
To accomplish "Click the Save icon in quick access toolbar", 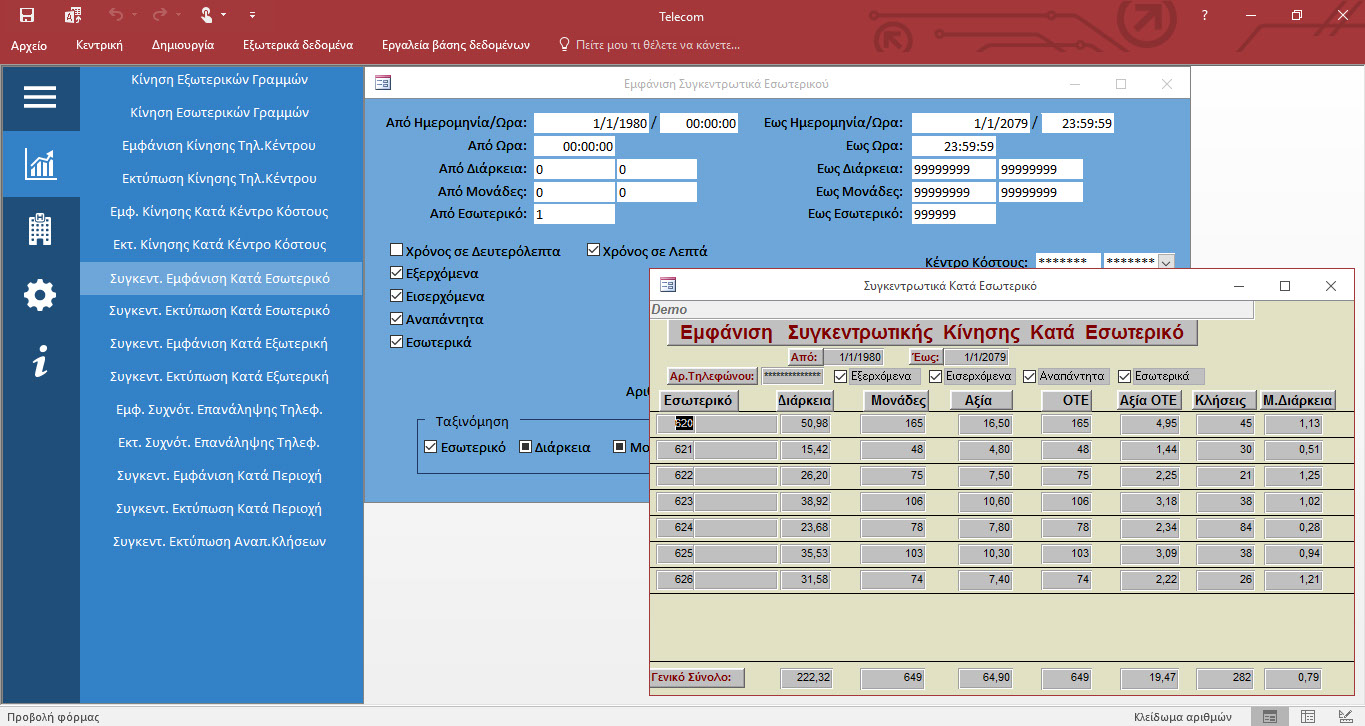I will coord(27,15).
